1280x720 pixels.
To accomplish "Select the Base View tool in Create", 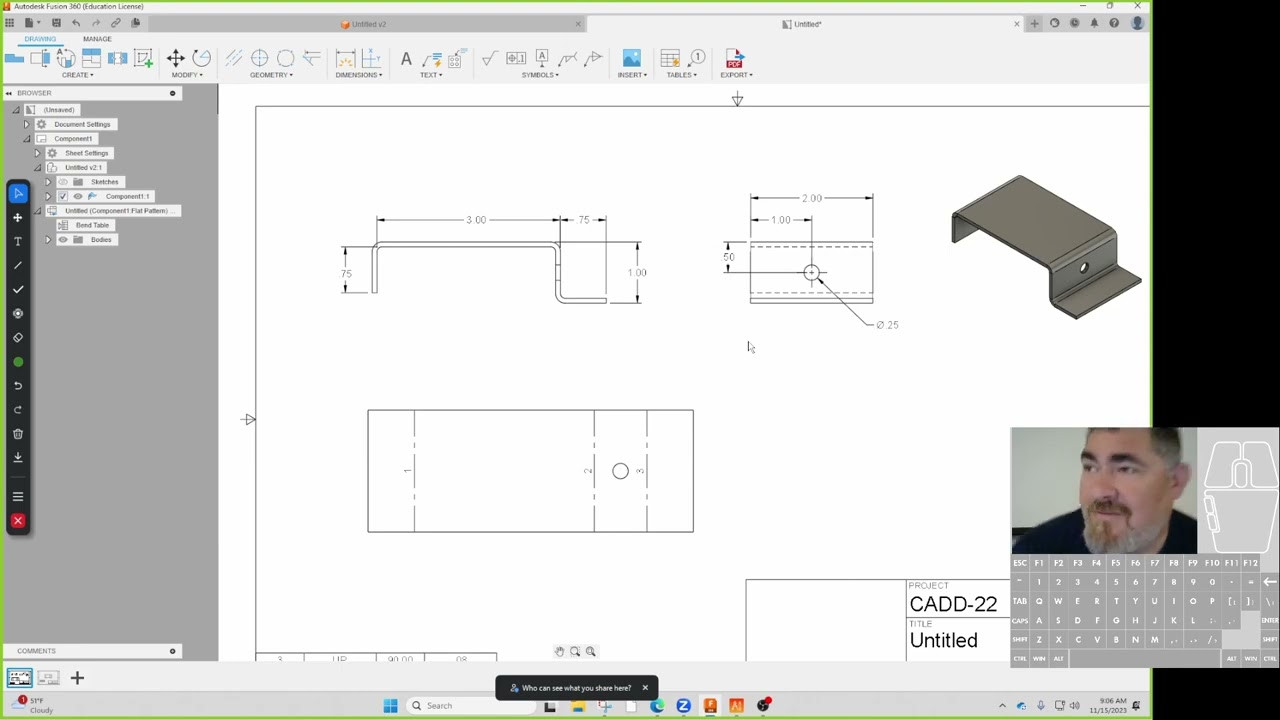I will [14, 59].
